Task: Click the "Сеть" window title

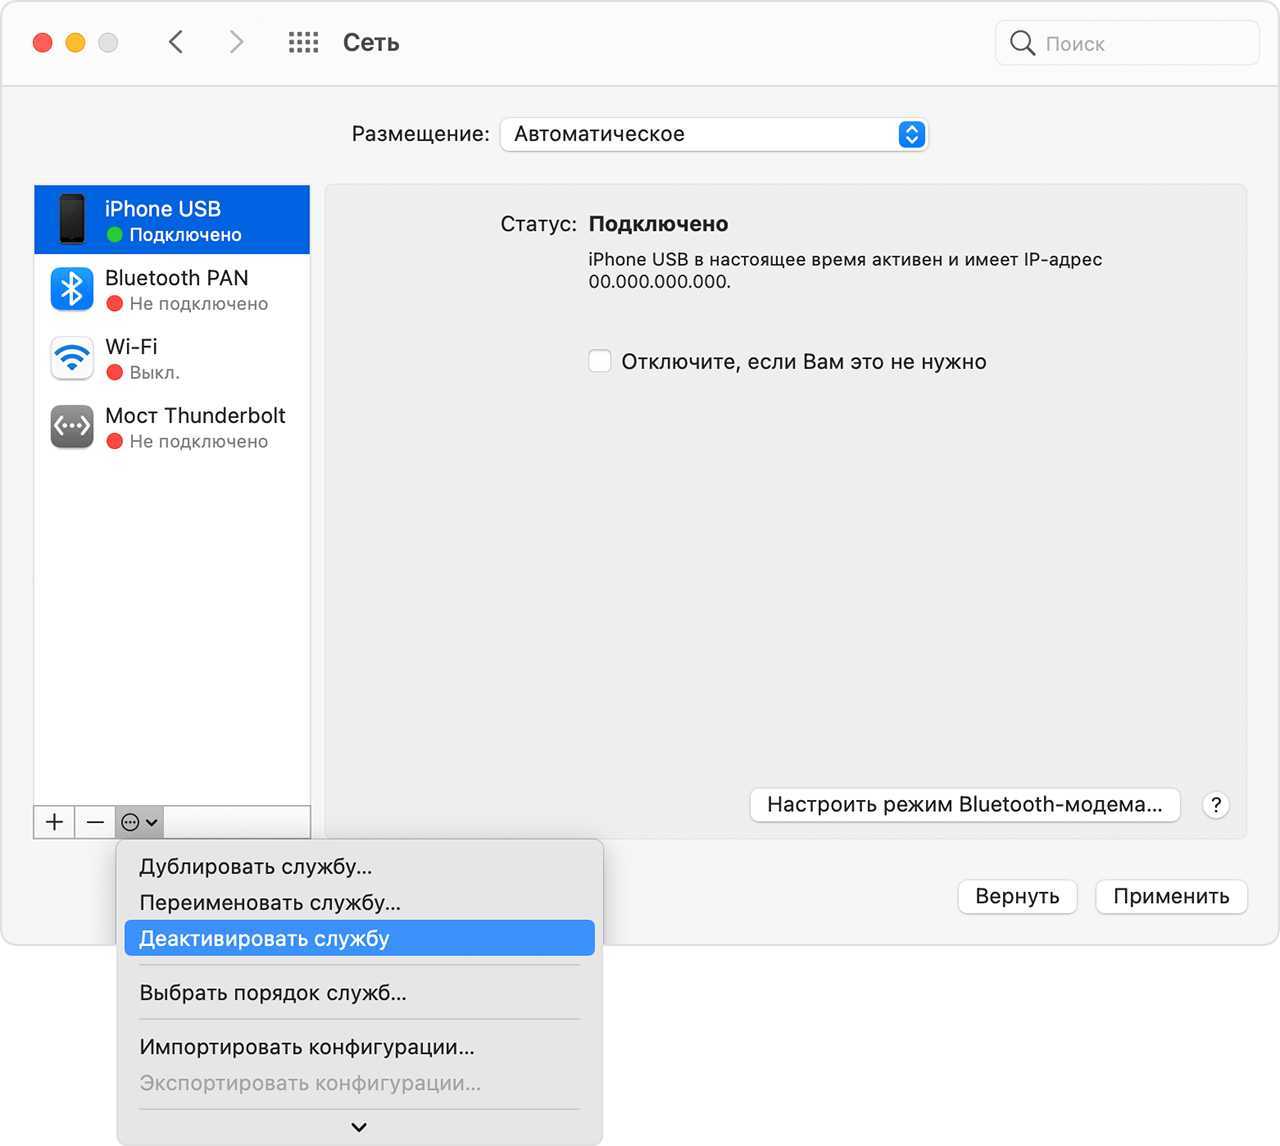Action: 371,43
